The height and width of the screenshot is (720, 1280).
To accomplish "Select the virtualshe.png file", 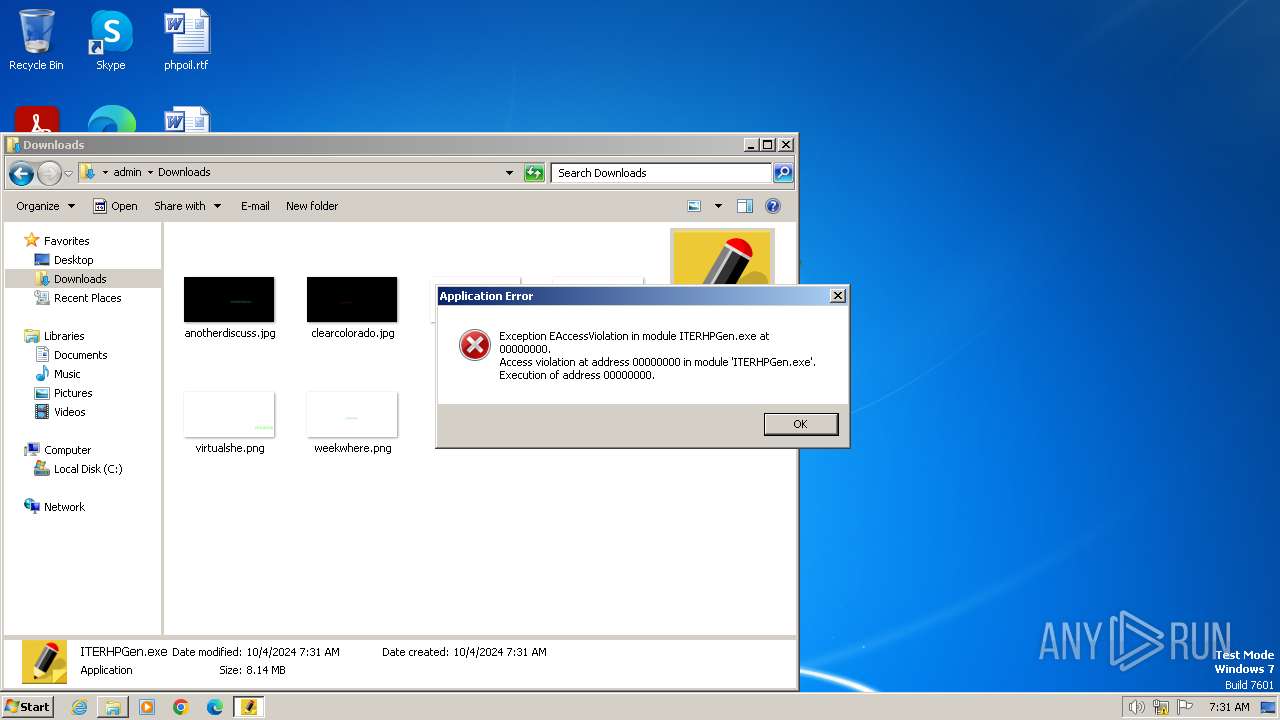I will pos(229,422).
